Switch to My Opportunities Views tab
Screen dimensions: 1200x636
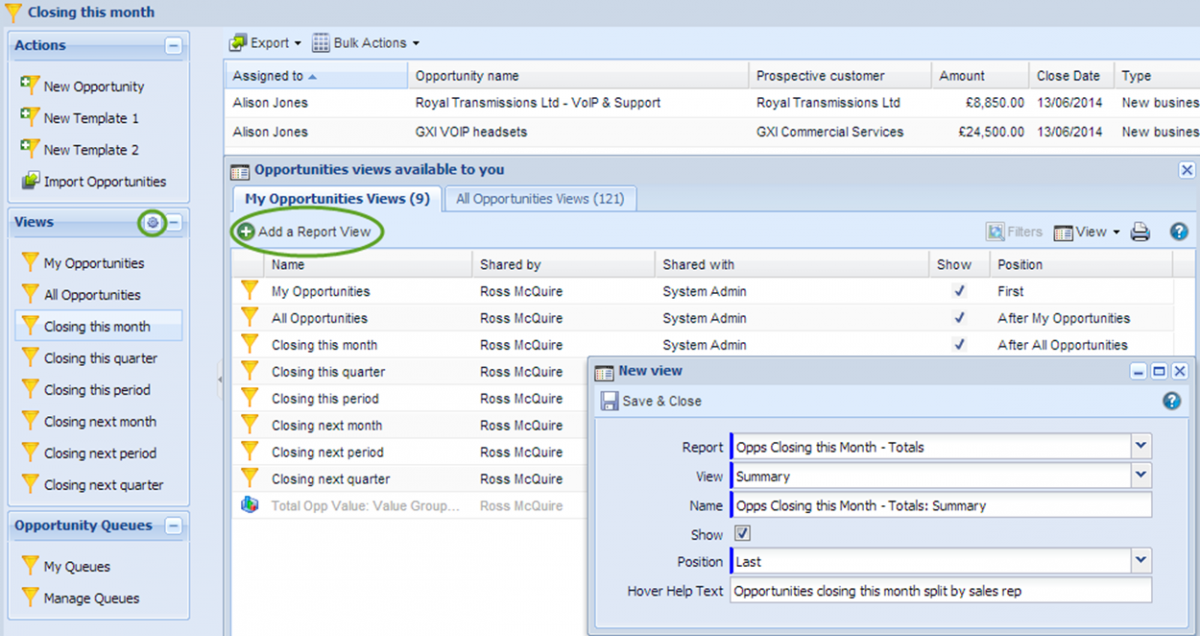point(338,199)
